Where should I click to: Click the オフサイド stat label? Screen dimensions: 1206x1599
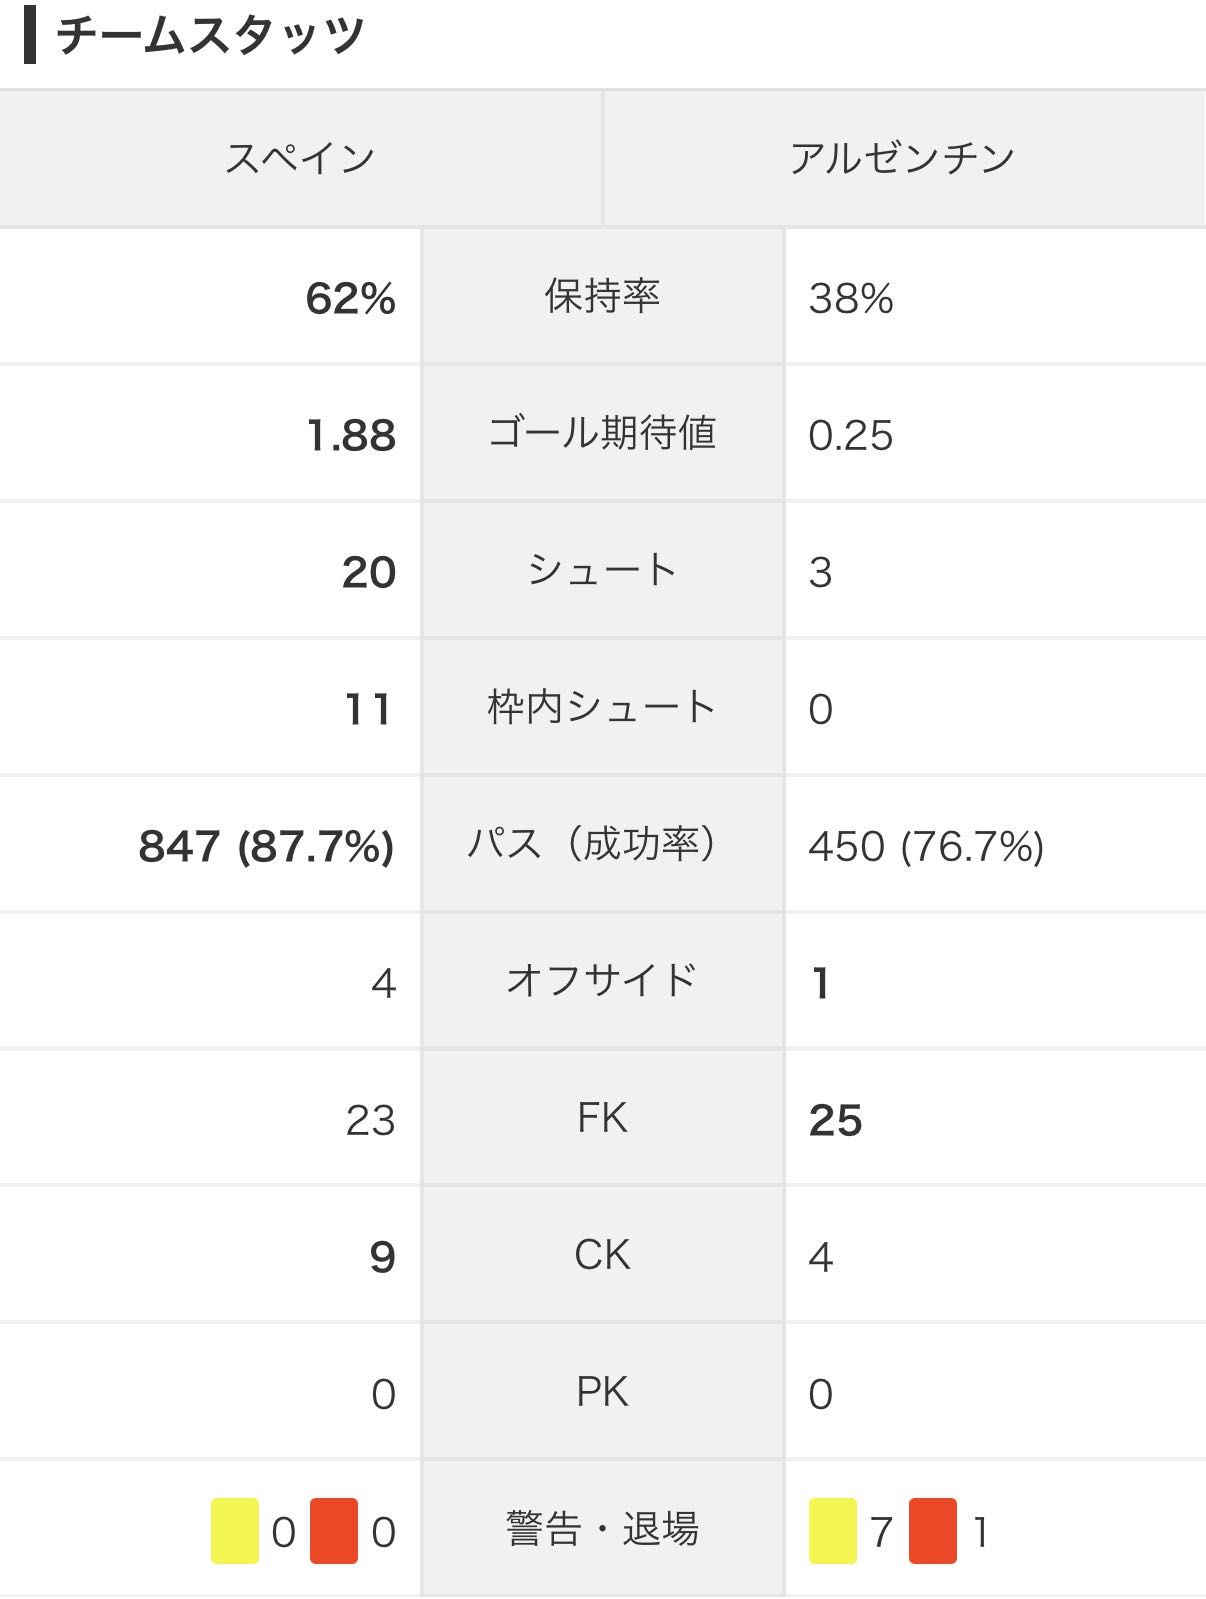pyautogui.click(x=602, y=980)
